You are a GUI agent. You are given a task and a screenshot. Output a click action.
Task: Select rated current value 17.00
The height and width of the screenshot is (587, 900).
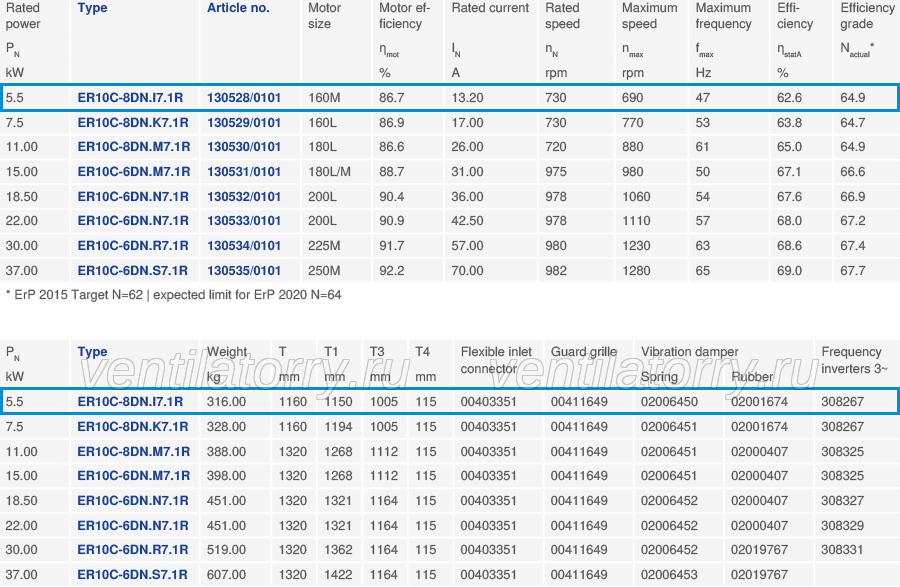[x=467, y=123]
